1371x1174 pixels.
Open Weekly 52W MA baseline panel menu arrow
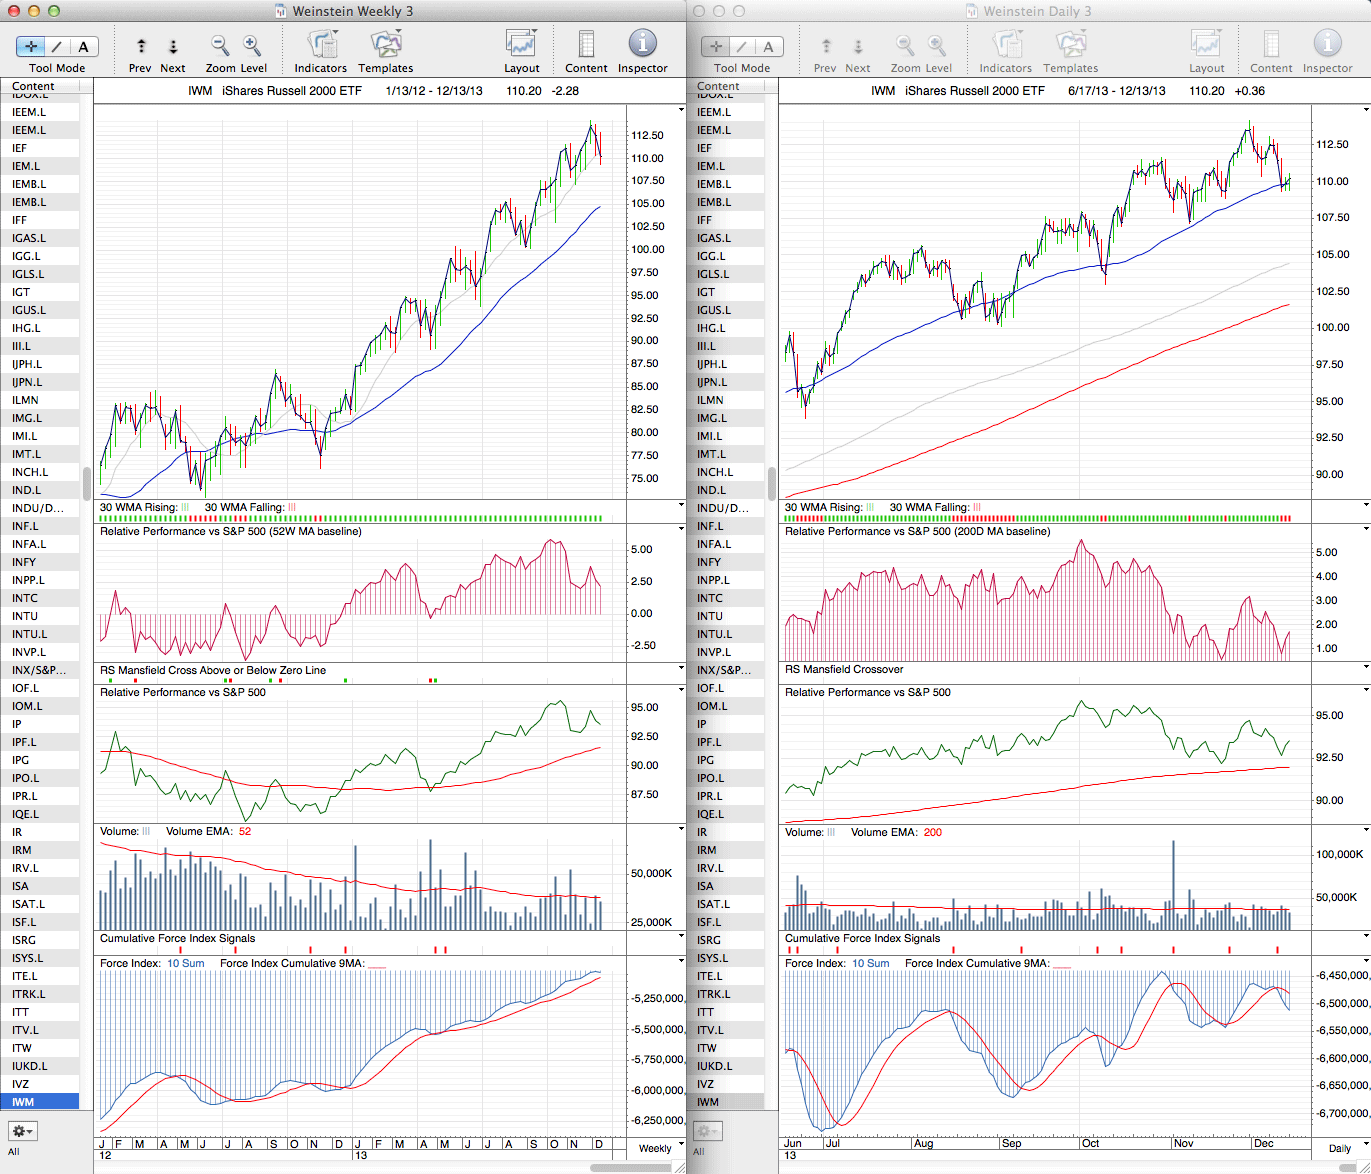(682, 530)
